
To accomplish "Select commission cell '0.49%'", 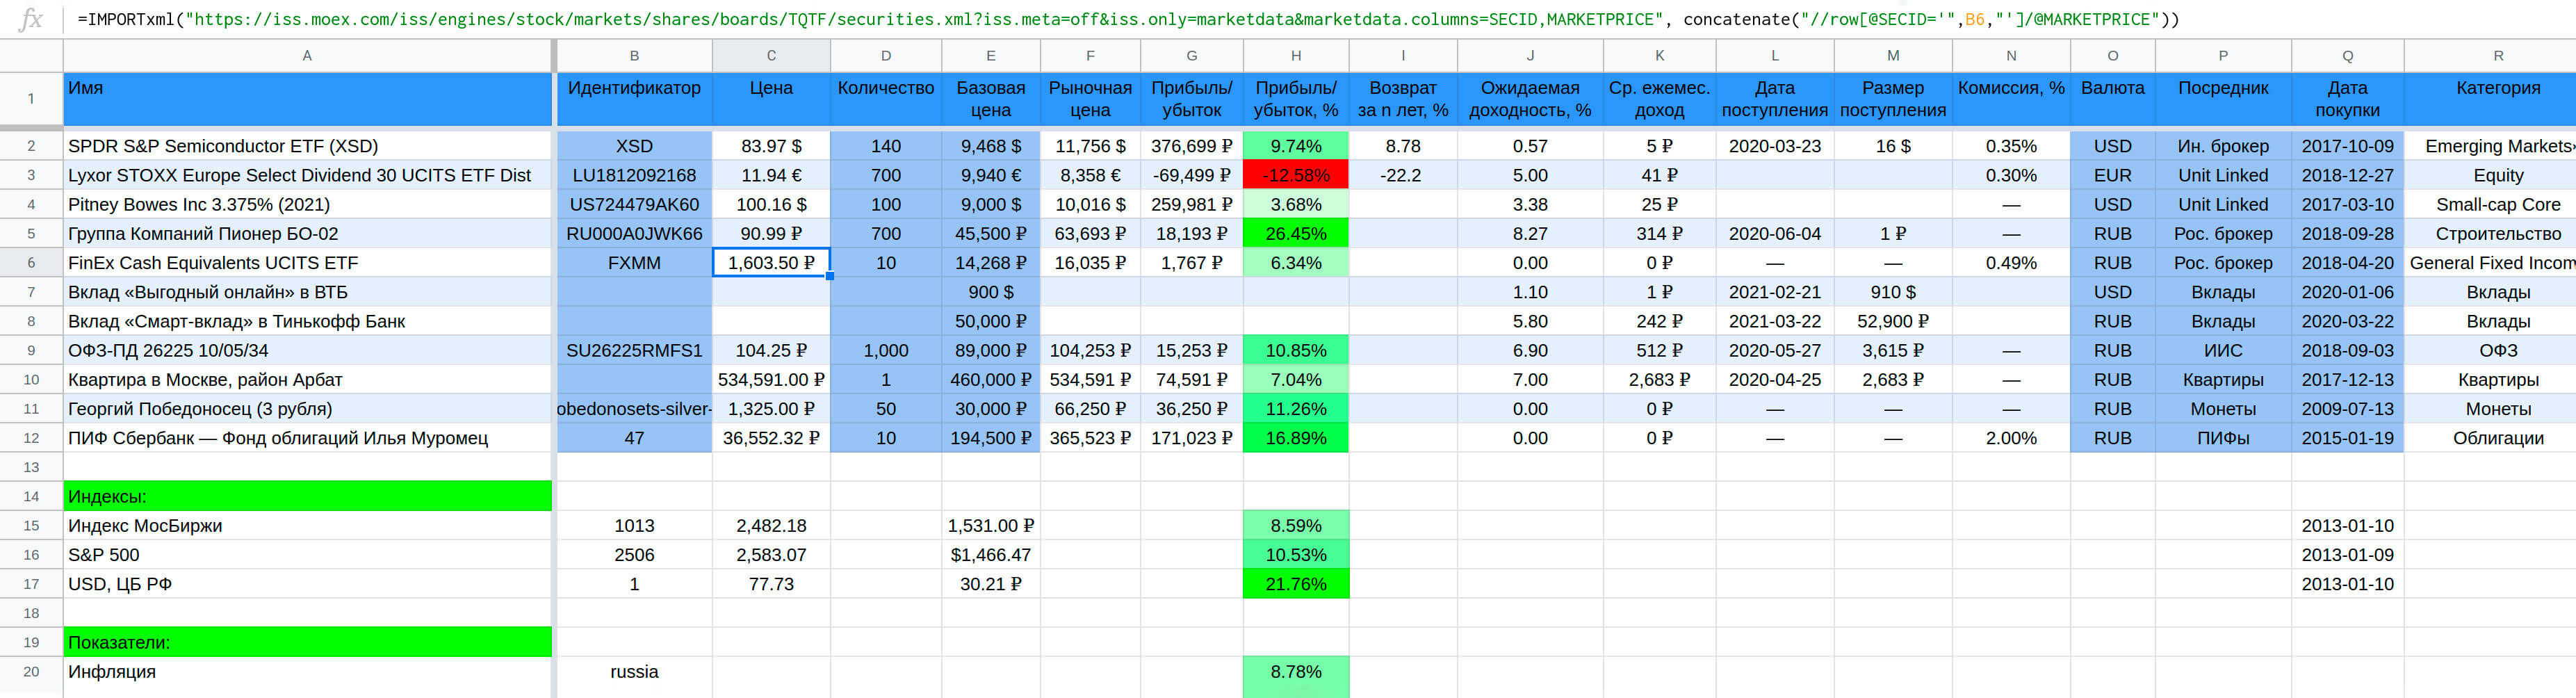I will click(2011, 263).
